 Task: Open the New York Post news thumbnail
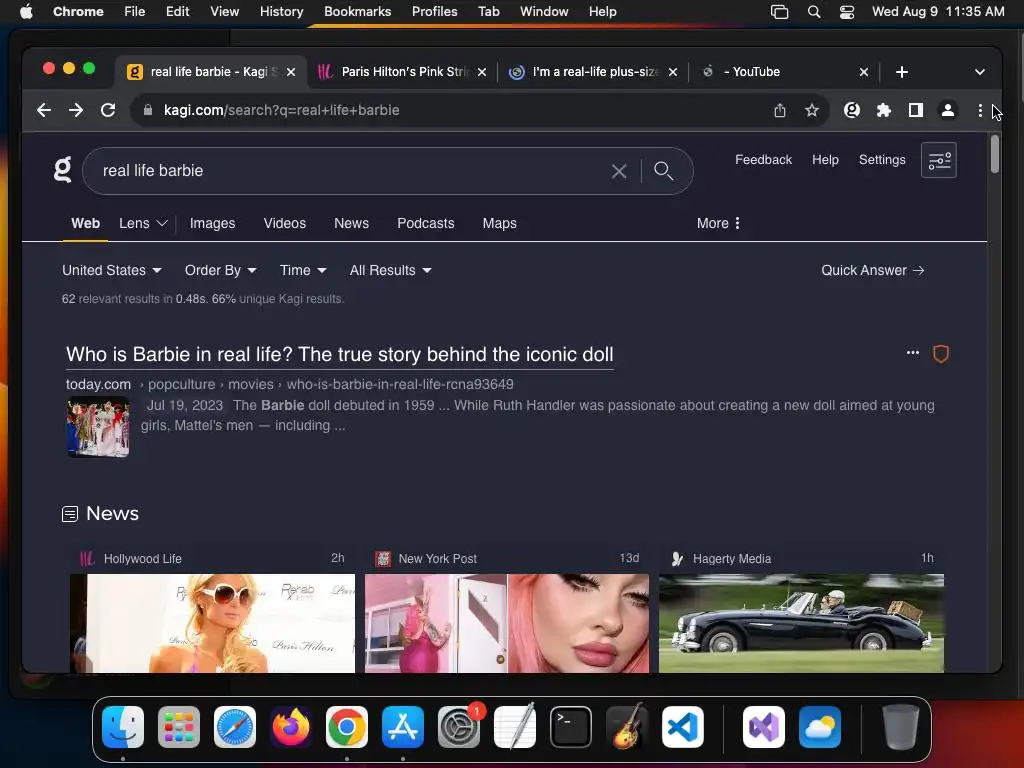tap(507, 623)
